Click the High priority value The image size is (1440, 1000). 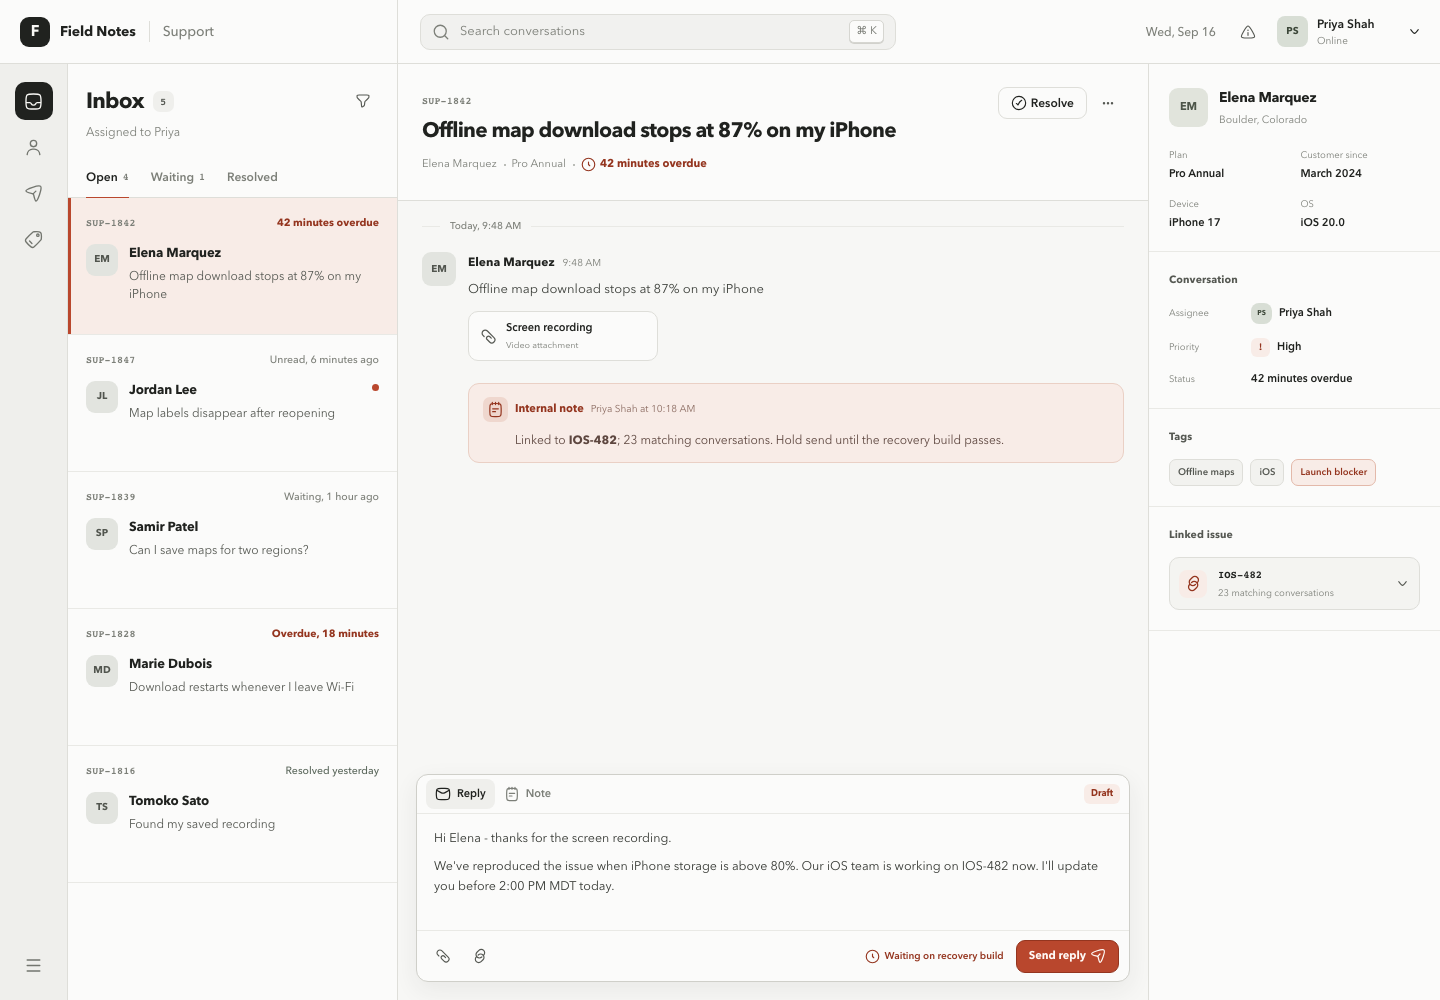1277,347
